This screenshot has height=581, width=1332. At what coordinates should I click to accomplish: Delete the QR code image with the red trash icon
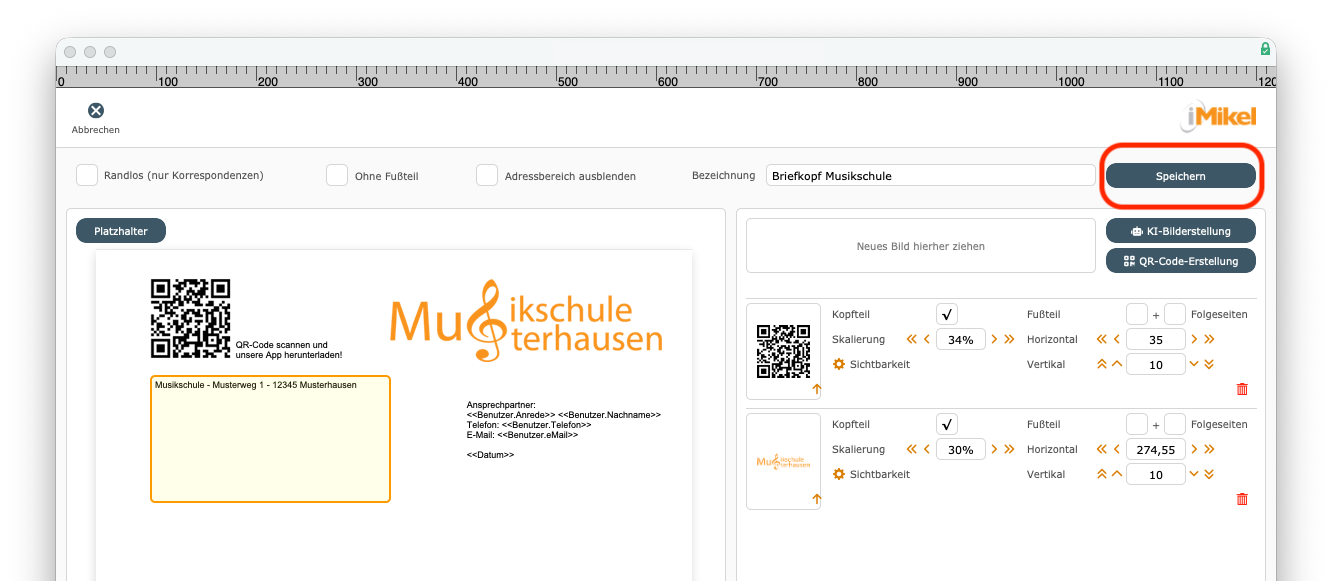(x=1242, y=389)
